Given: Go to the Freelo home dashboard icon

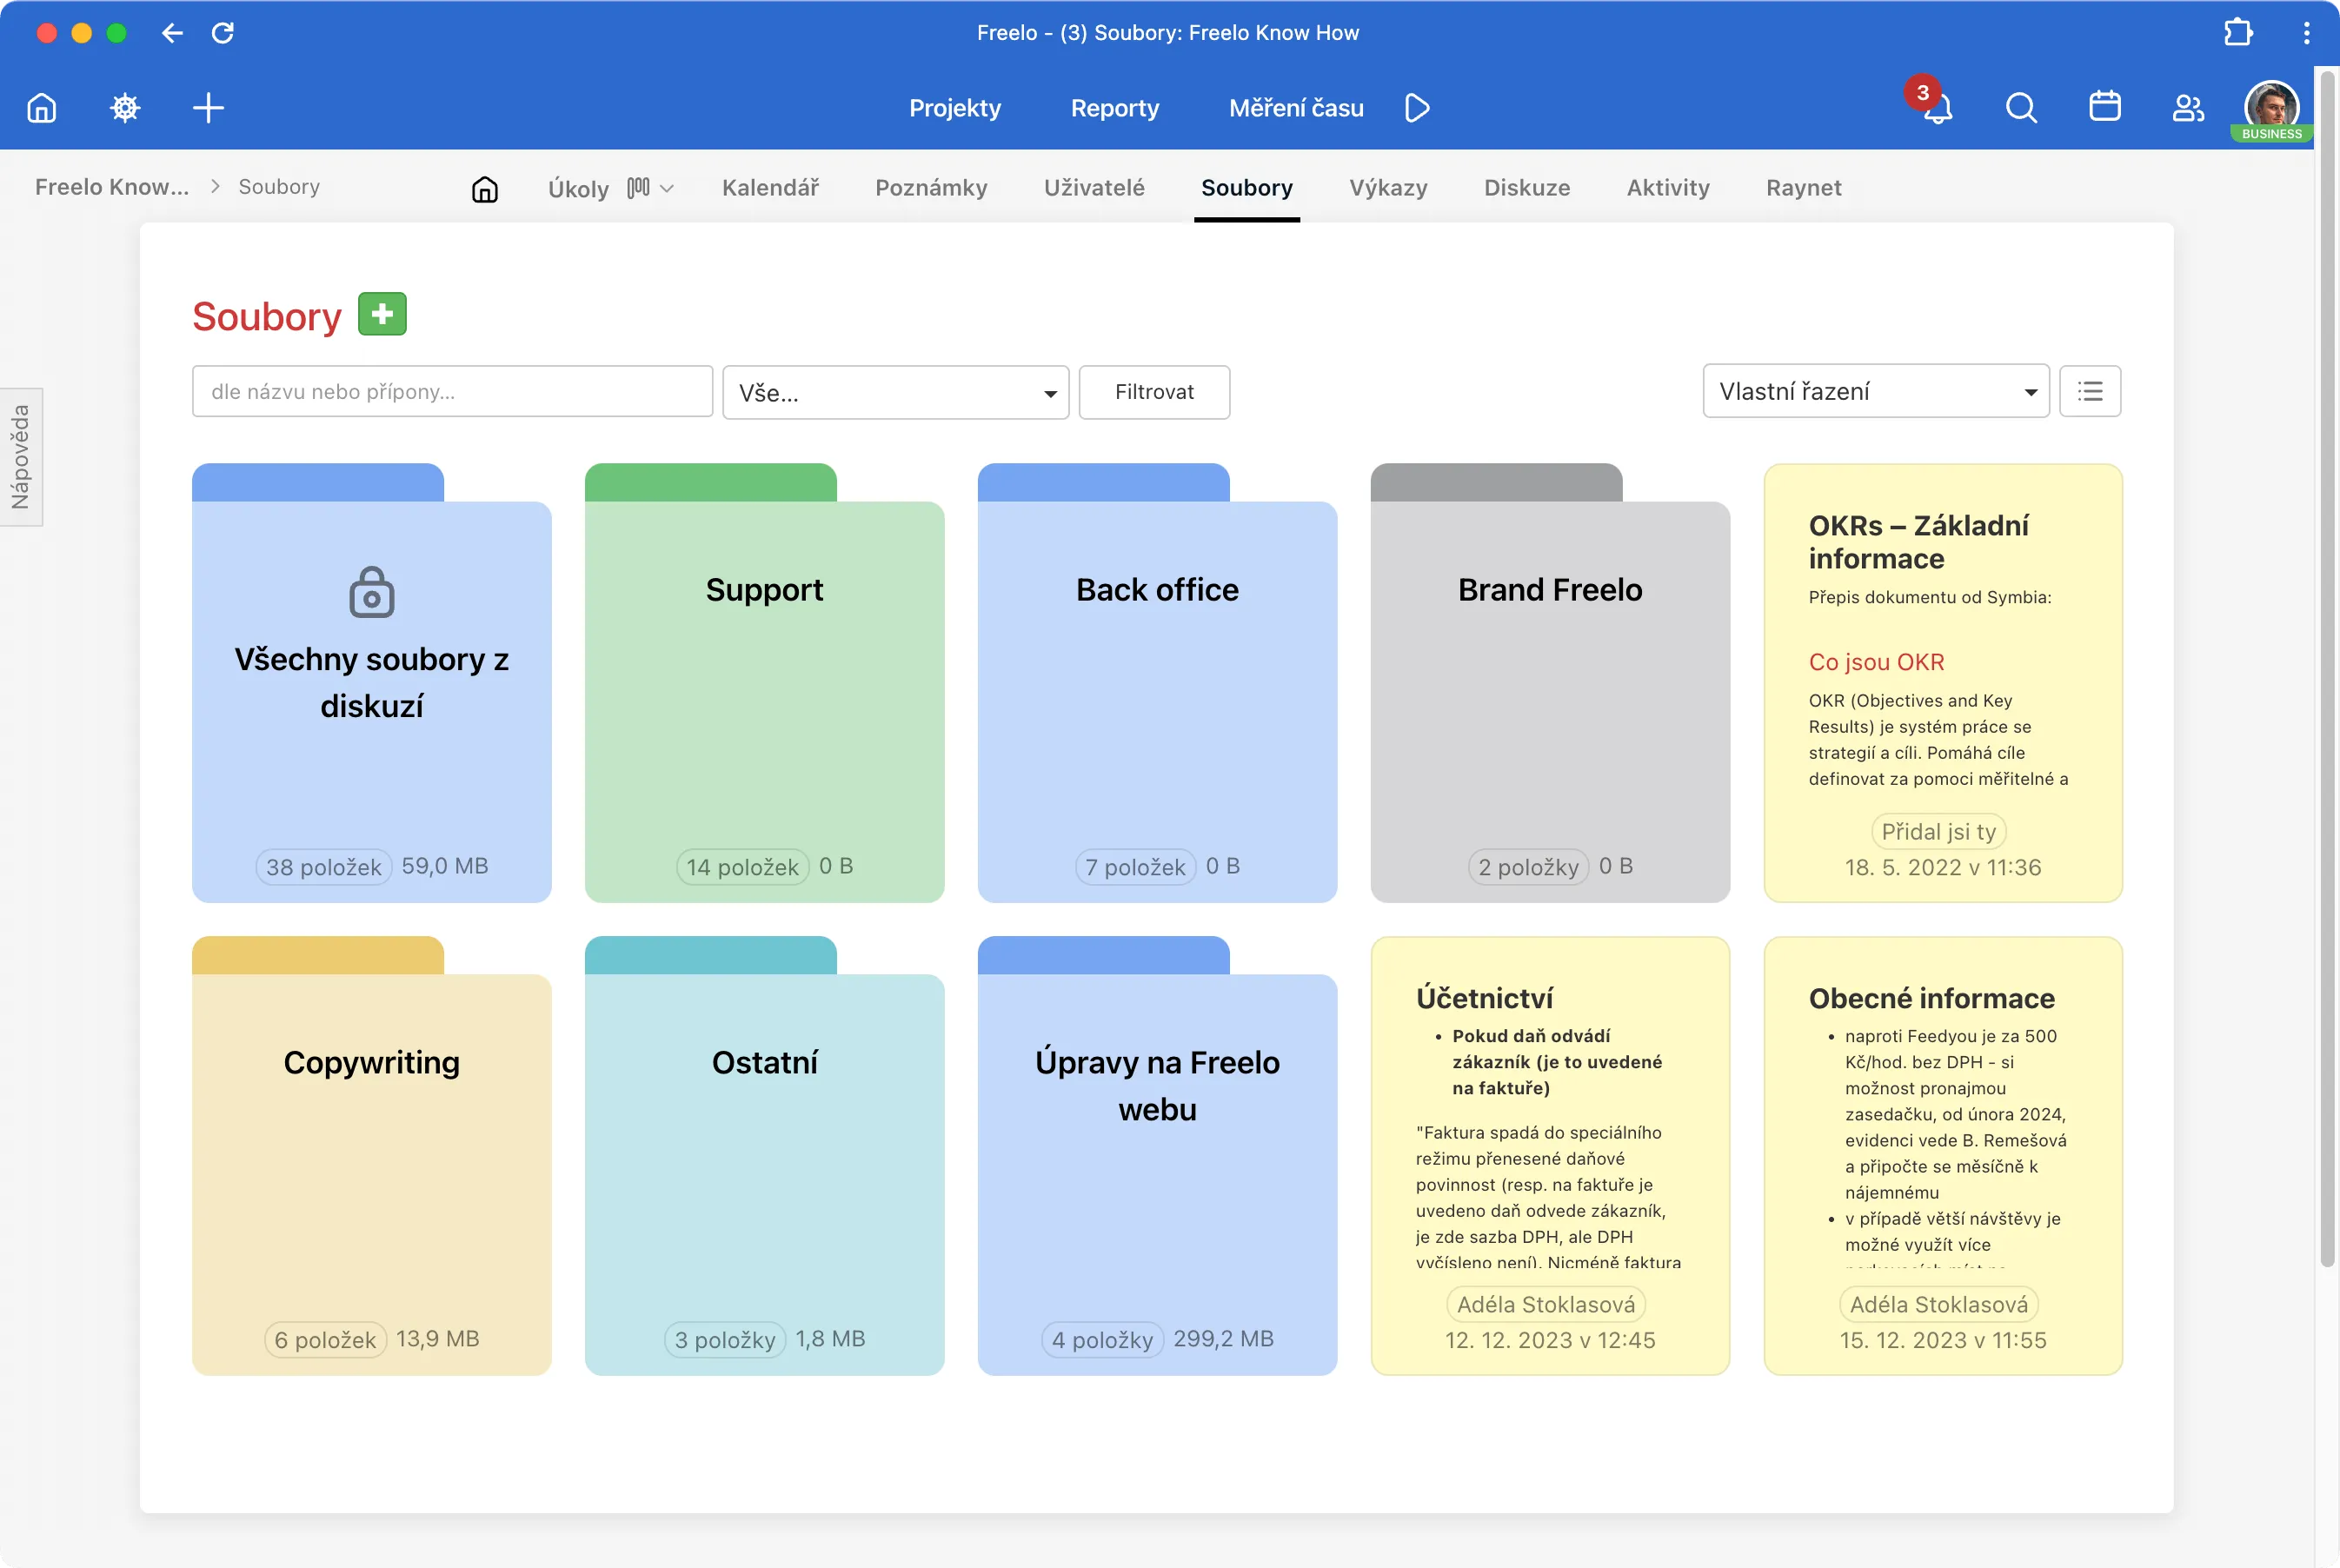Looking at the screenshot, I should pyautogui.click(x=42, y=107).
